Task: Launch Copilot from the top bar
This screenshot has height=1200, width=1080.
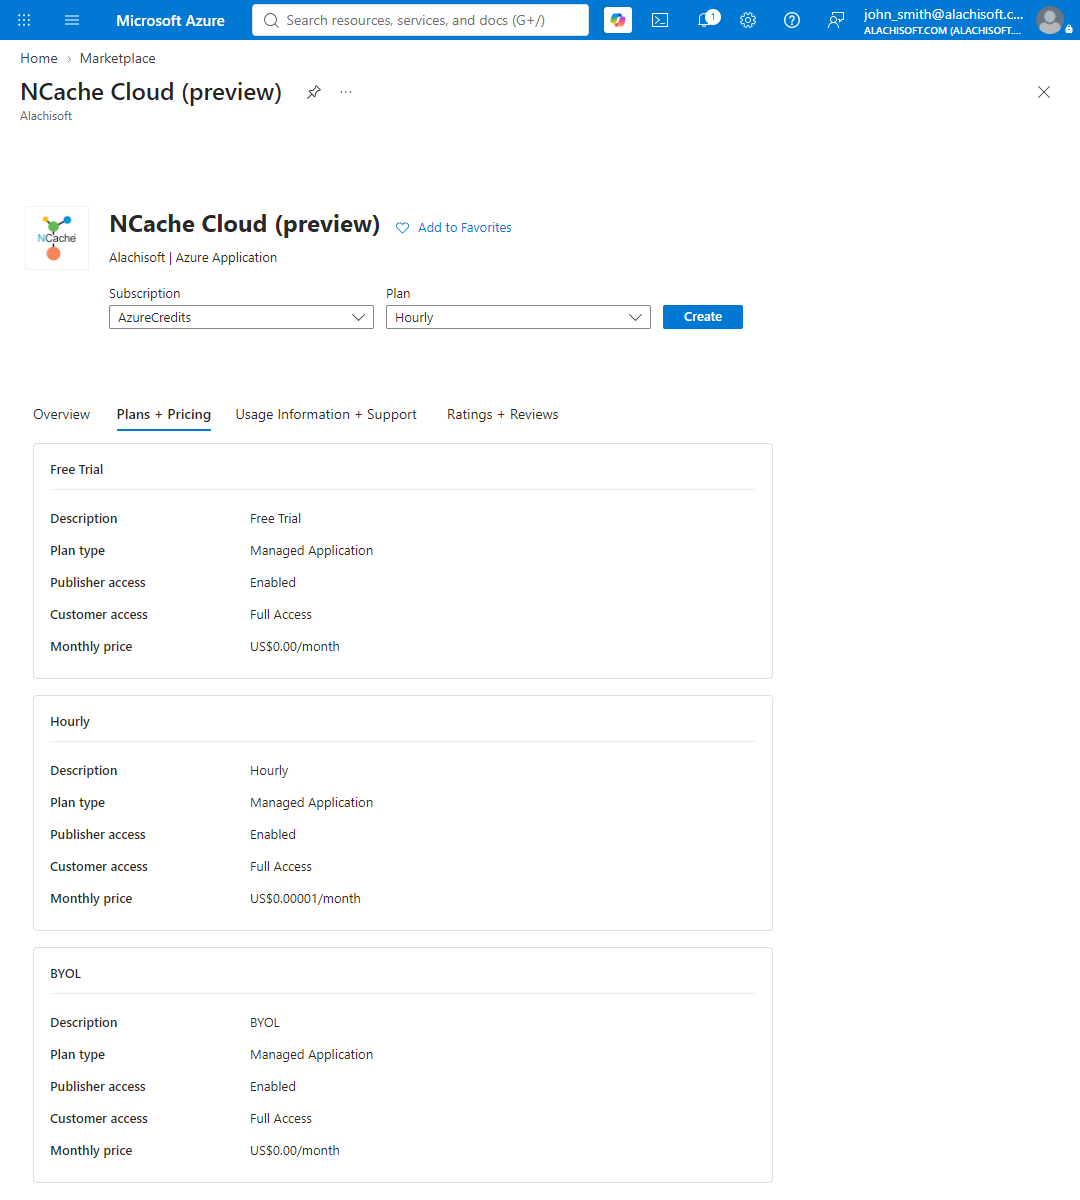Action: (x=618, y=20)
